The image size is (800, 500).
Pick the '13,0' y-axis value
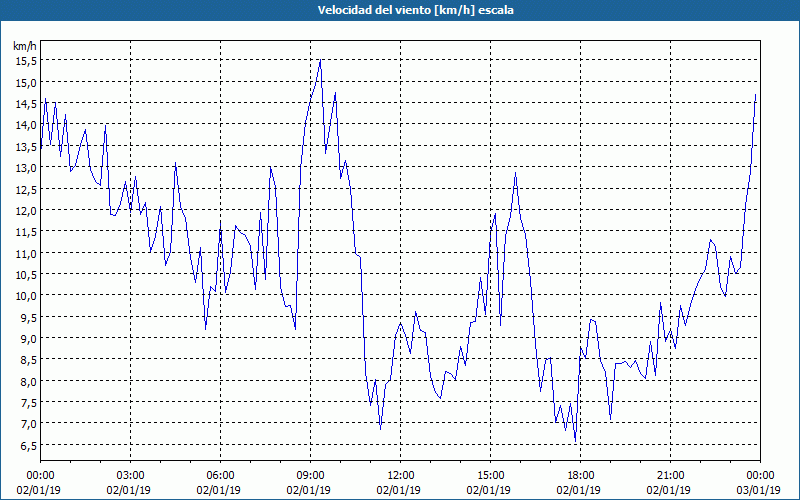point(26,167)
